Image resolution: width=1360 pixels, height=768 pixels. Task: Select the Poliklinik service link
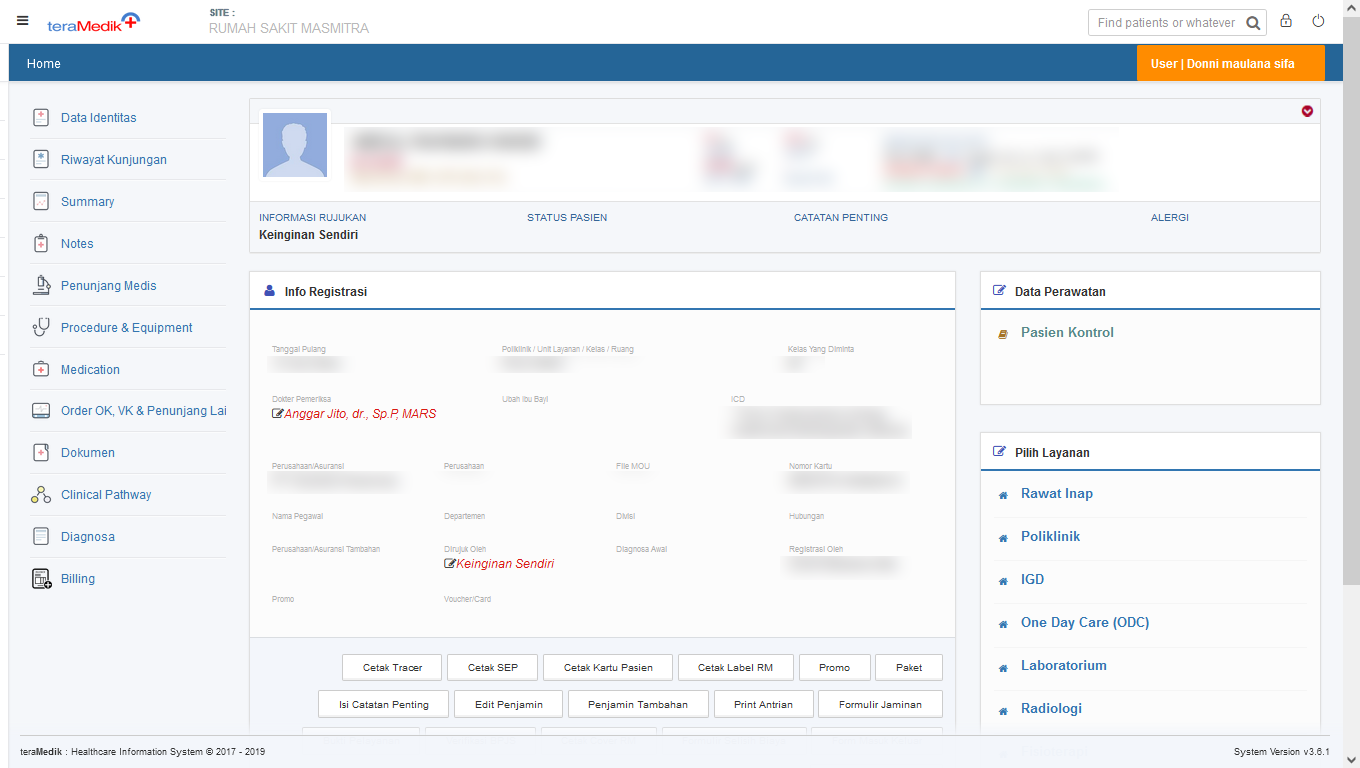click(x=1050, y=537)
